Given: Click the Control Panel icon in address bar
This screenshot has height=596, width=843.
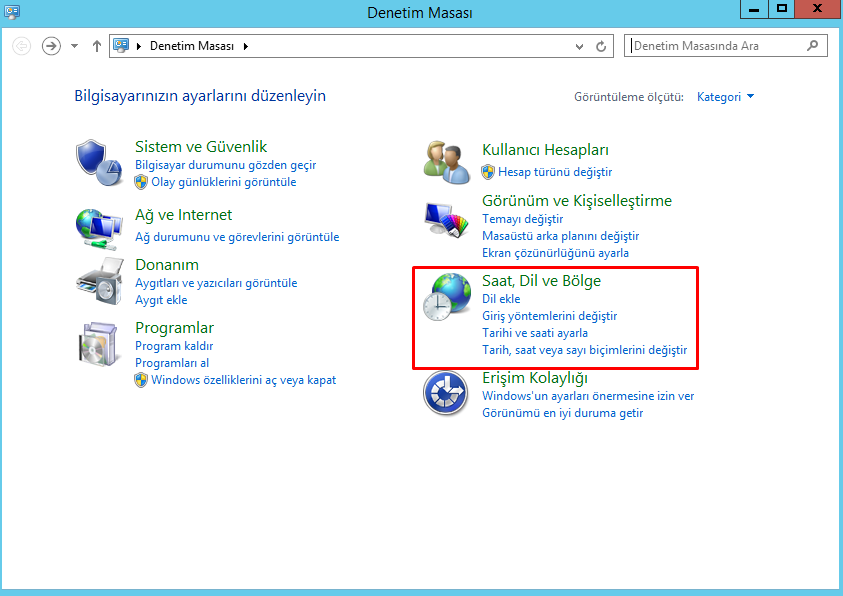Looking at the screenshot, I should click(121, 46).
